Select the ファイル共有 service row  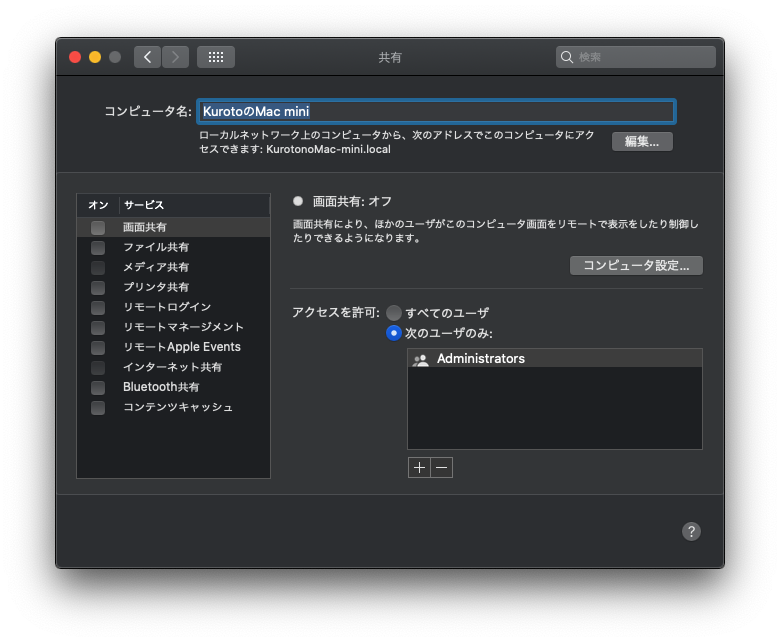point(174,247)
